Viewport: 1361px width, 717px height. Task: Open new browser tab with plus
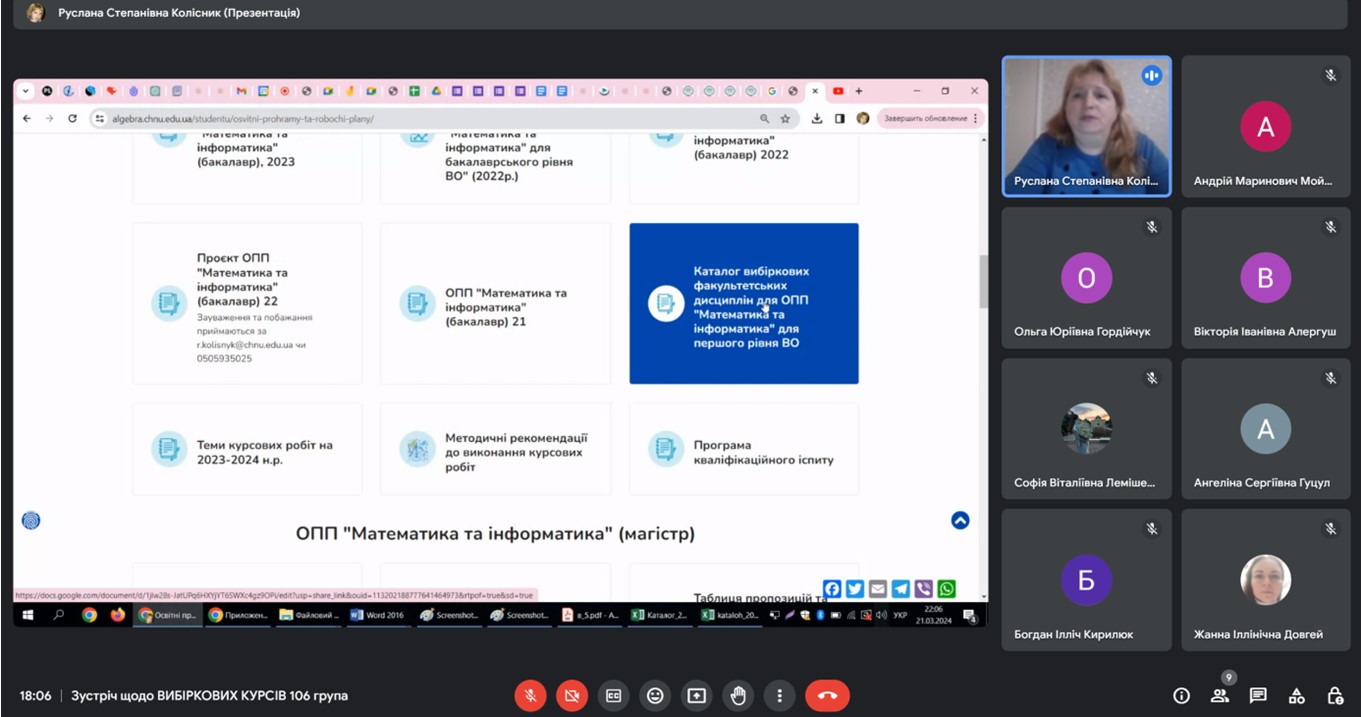(858, 91)
